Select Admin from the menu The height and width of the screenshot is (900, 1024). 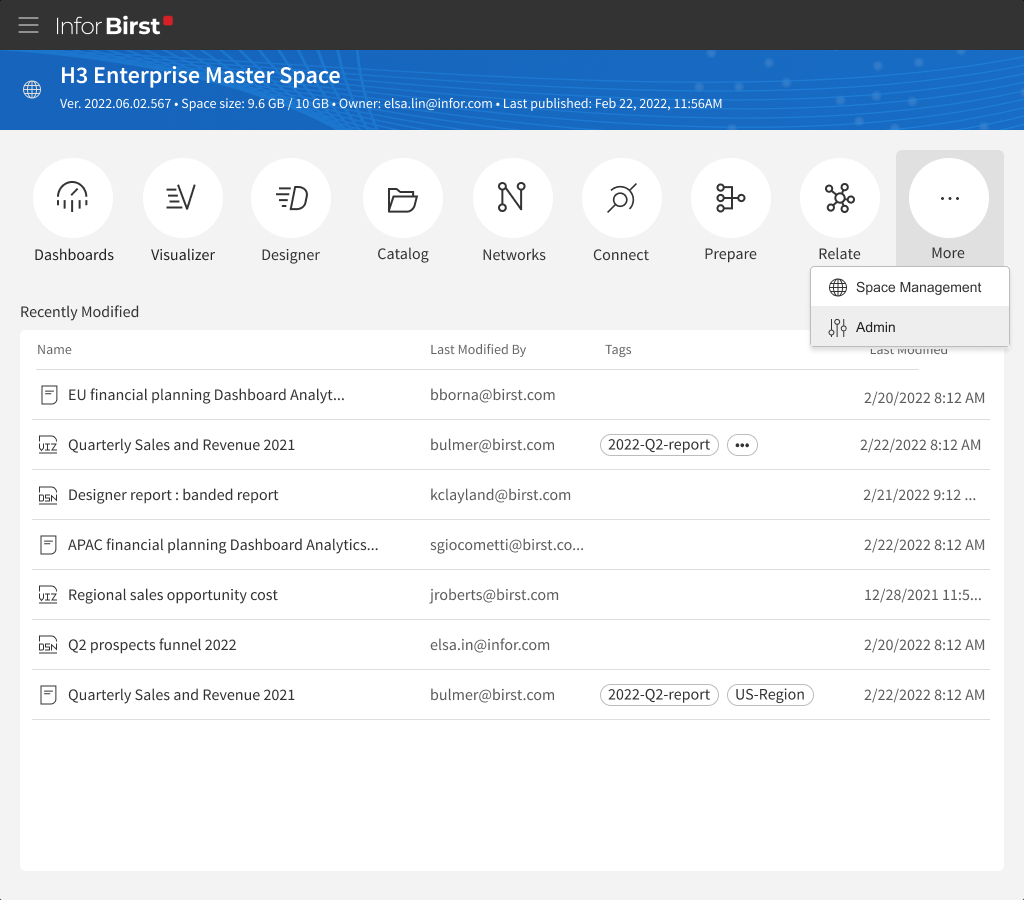(x=876, y=327)
